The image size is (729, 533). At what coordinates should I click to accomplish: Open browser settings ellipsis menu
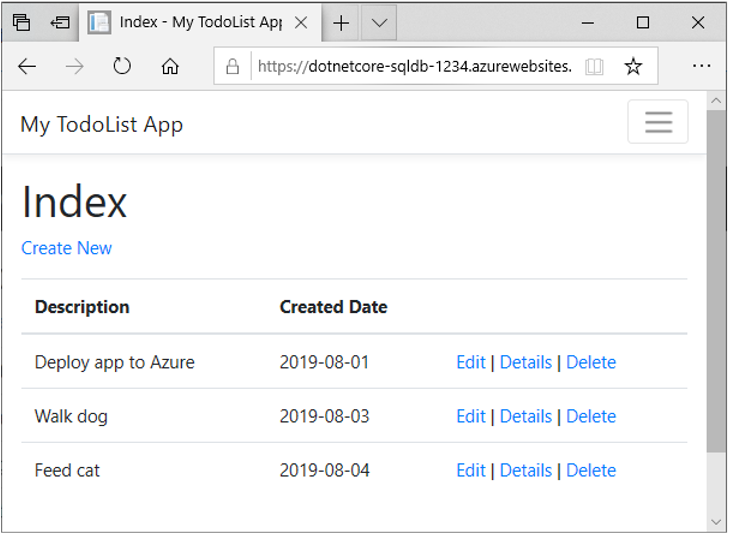pos(701,66)
